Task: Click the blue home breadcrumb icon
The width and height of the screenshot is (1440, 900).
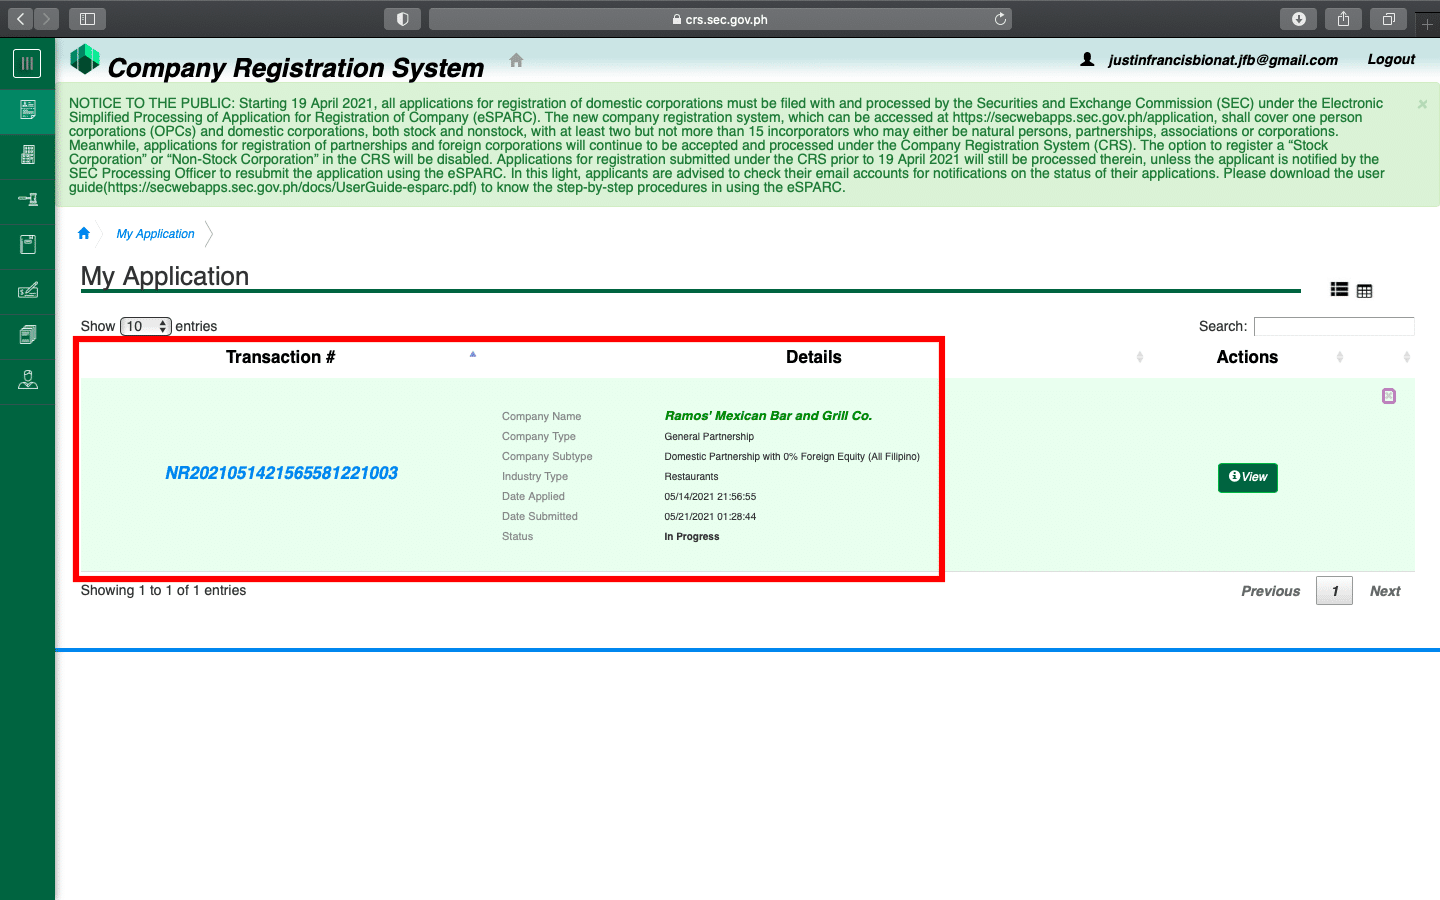Action: 84,234
